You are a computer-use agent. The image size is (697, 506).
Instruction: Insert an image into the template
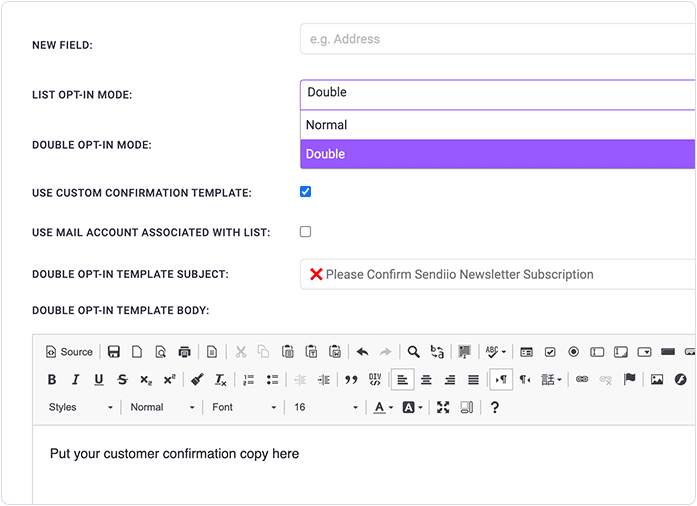point(657,380)
